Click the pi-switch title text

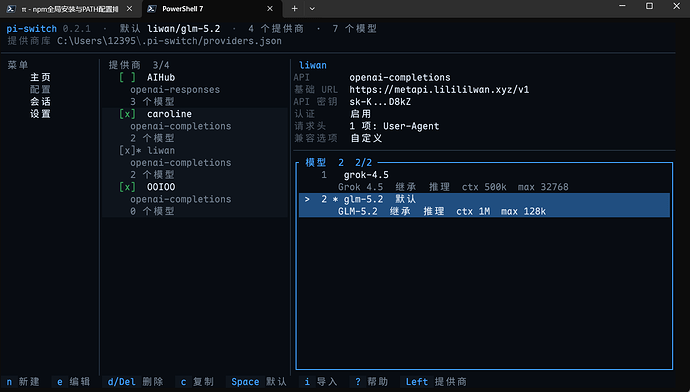tap(32, 29)
